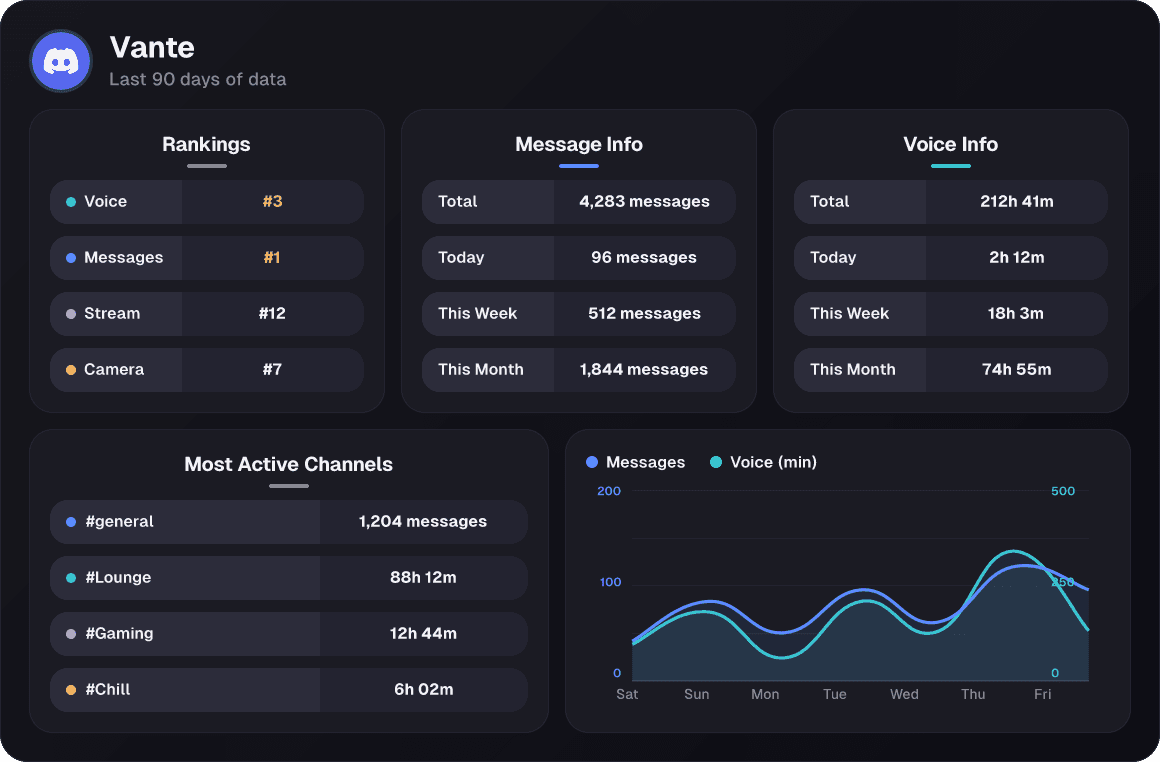Viewport: 1160px width, 762px height.
Task: Click the Mon label on chart axis
Action: [x=765, y=694]
